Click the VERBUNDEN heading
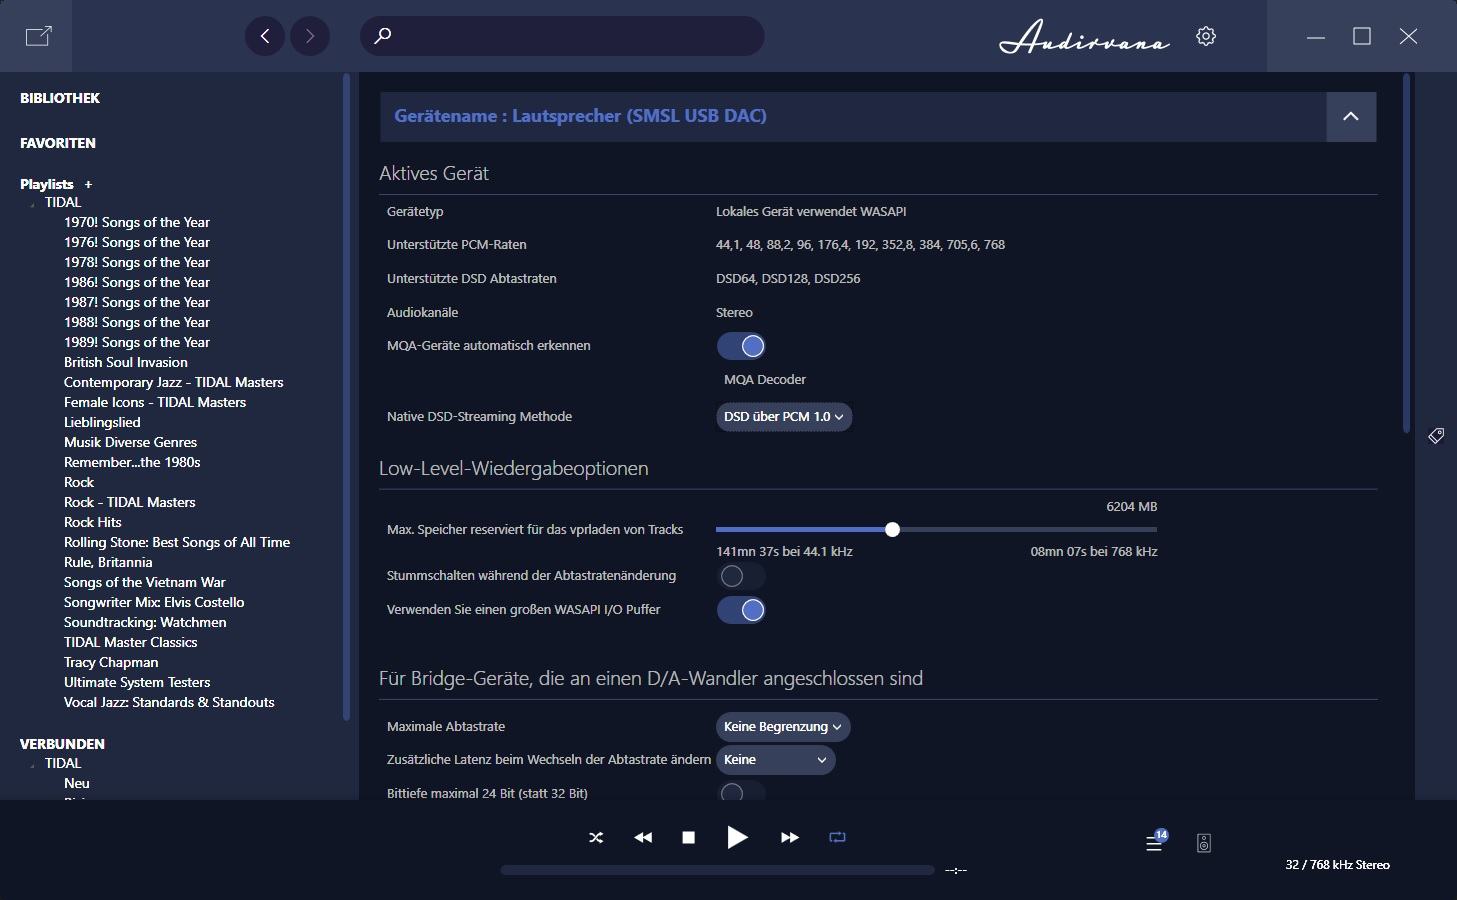 point(62,744)
